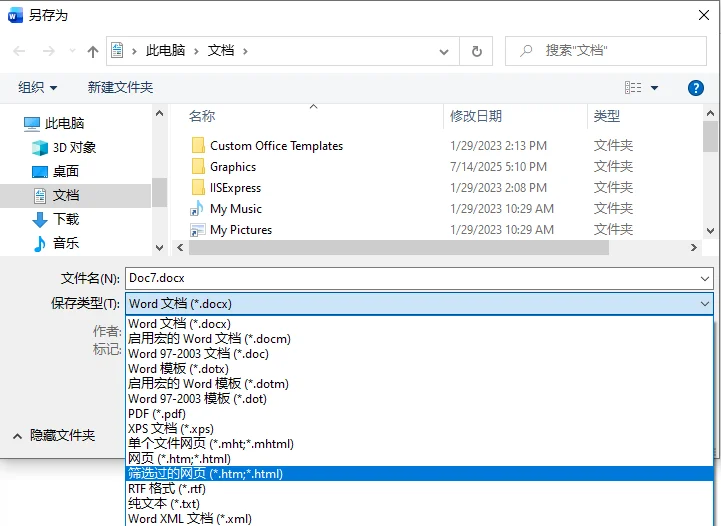Choose Word 97-2003 模板 (*.dot)
The height and width of the screenshot is (526, 721).
(x=419, y=399)
